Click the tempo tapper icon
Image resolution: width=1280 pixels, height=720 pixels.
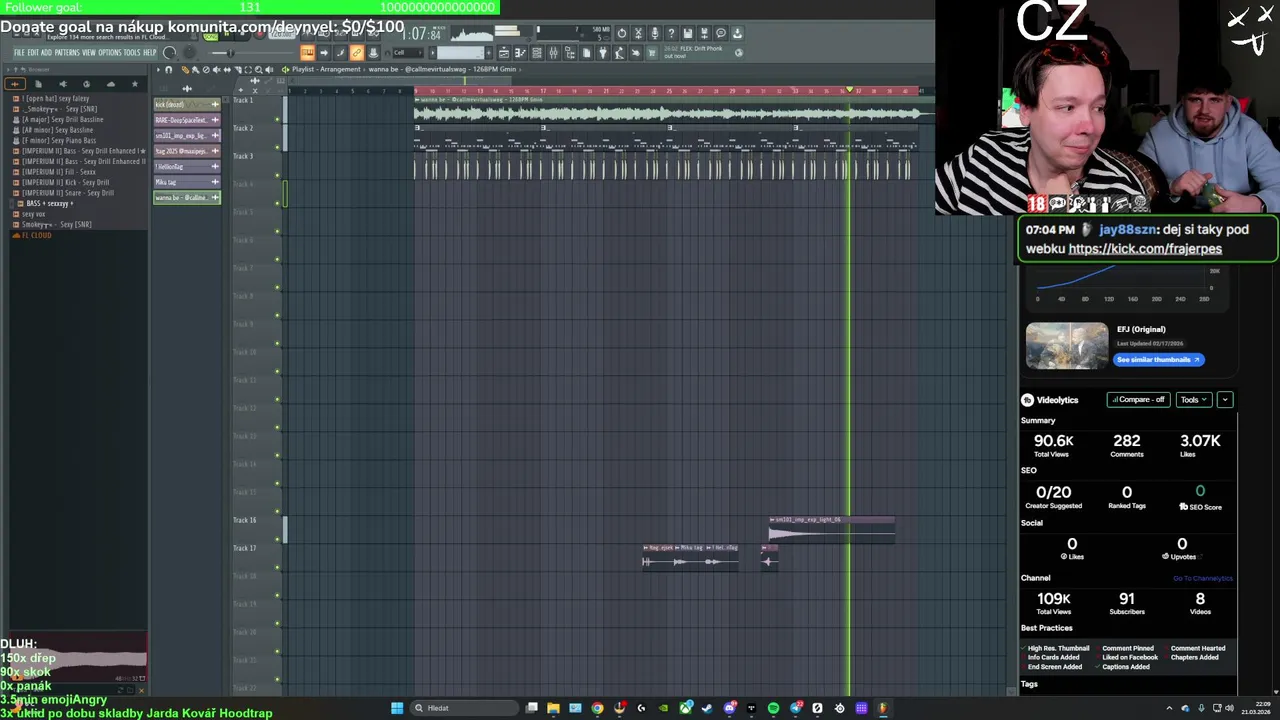pos(619,53)
